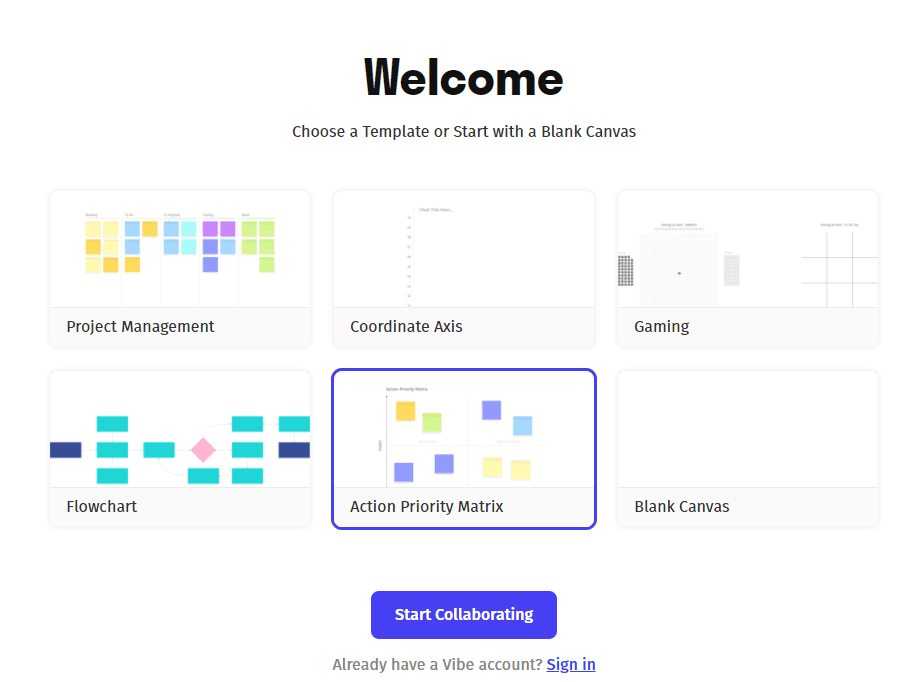Screen dimensions: 923x682
Task: Click the large square grid board in Gaming preview
Action: [679, 271]
